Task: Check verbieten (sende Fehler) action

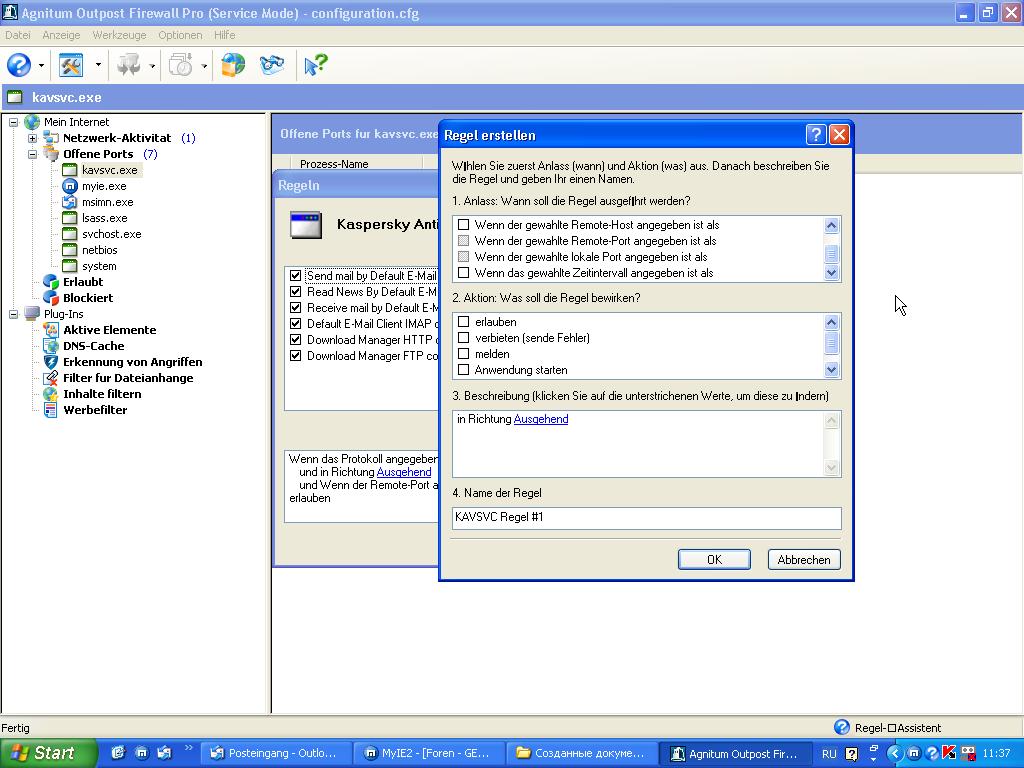Action: pyautogui.click(x=464, y=338)
